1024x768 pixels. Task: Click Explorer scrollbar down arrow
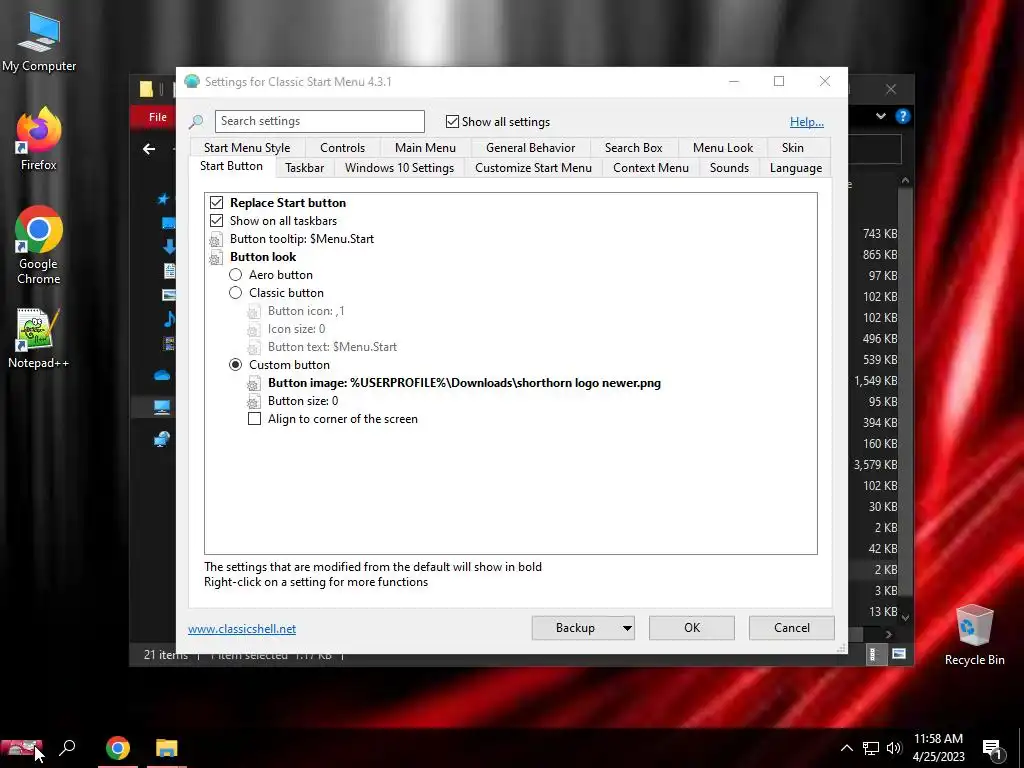tap(904, 617)
